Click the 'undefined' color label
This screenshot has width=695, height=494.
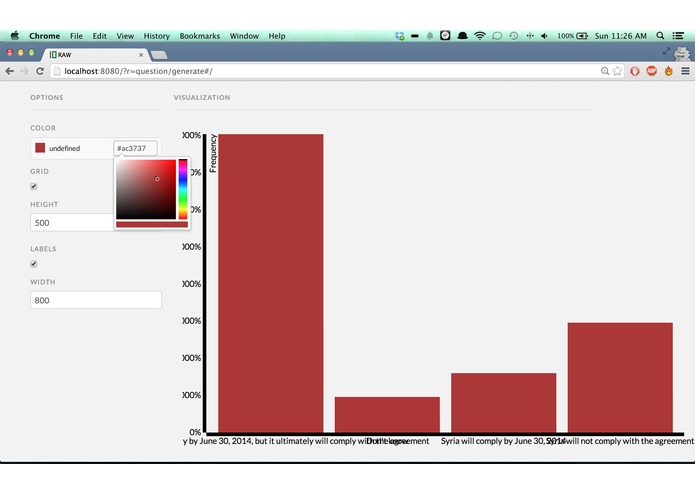[65, 148]
